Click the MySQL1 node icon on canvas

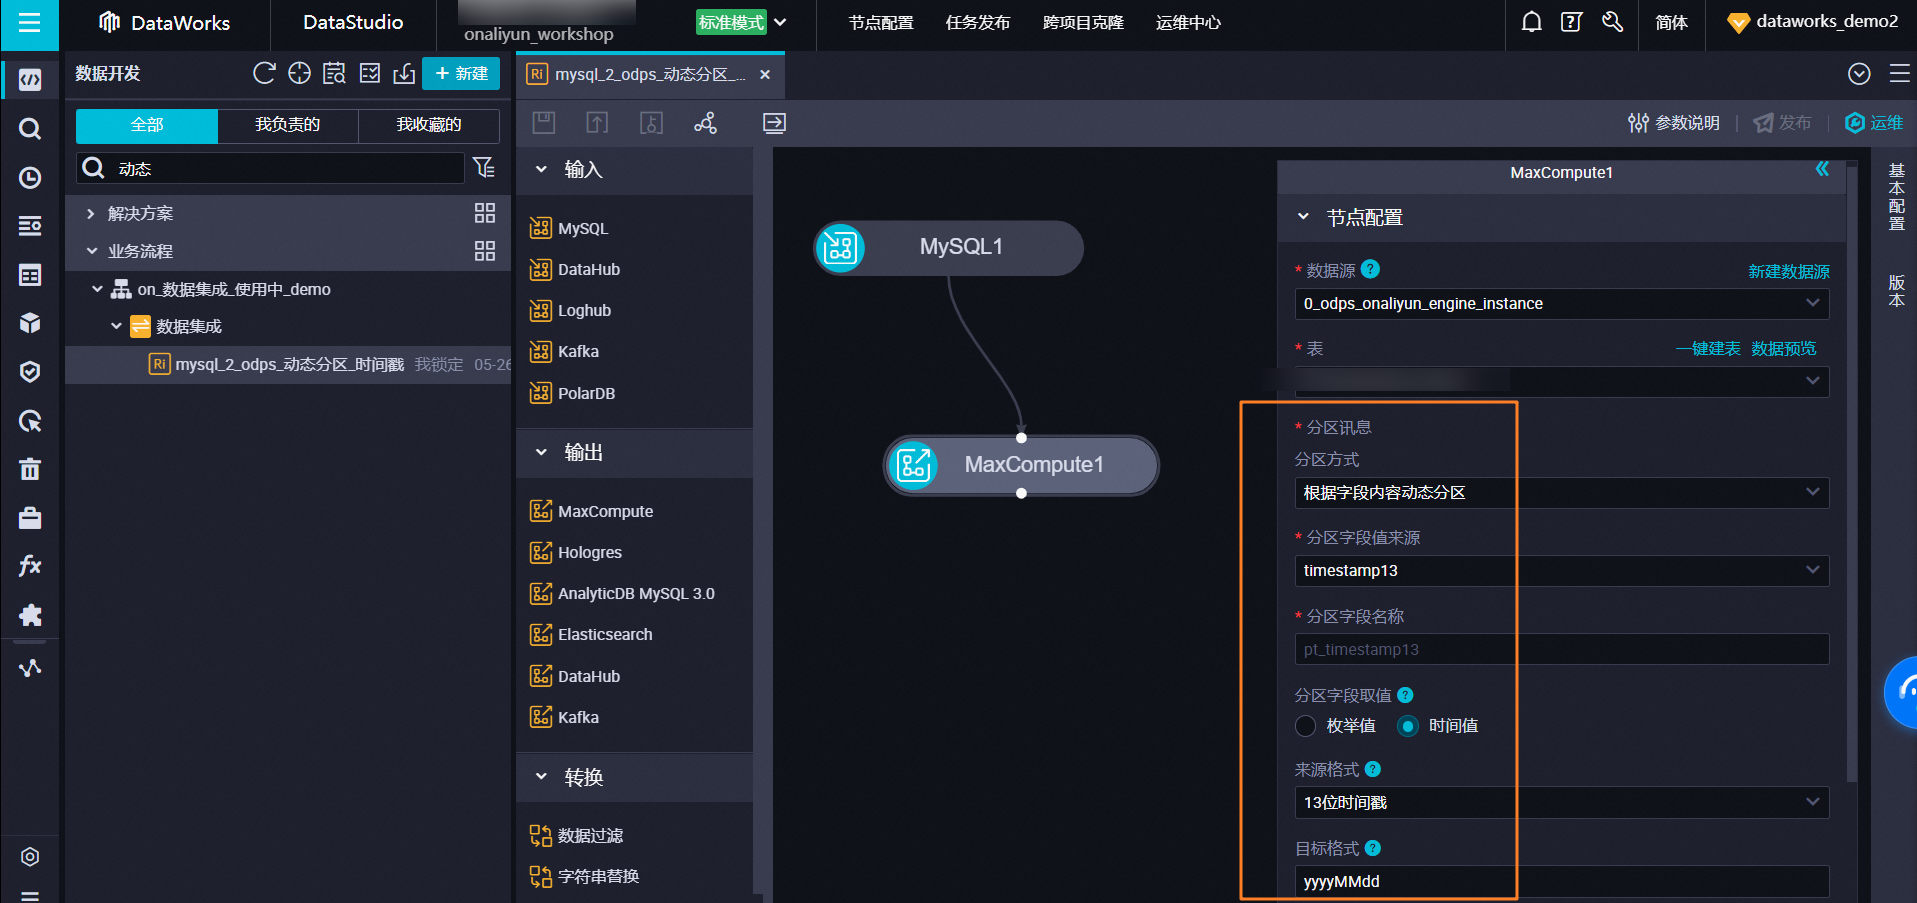(x=840, y=248)
